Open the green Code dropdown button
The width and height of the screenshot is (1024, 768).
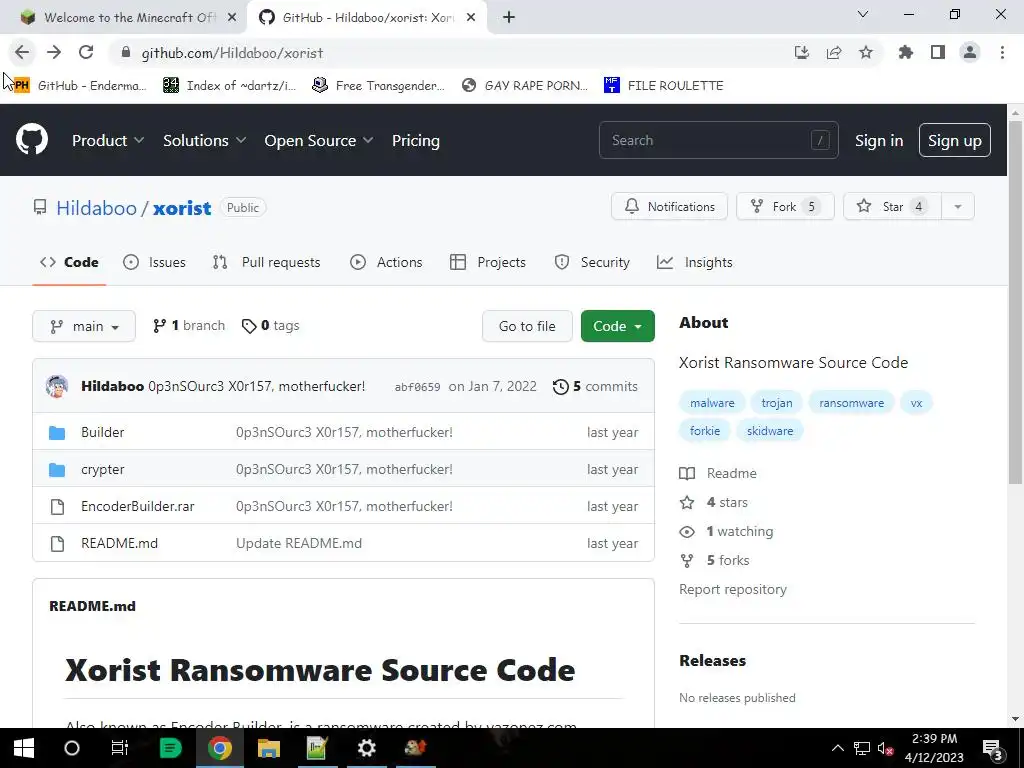tap(617, 326)
